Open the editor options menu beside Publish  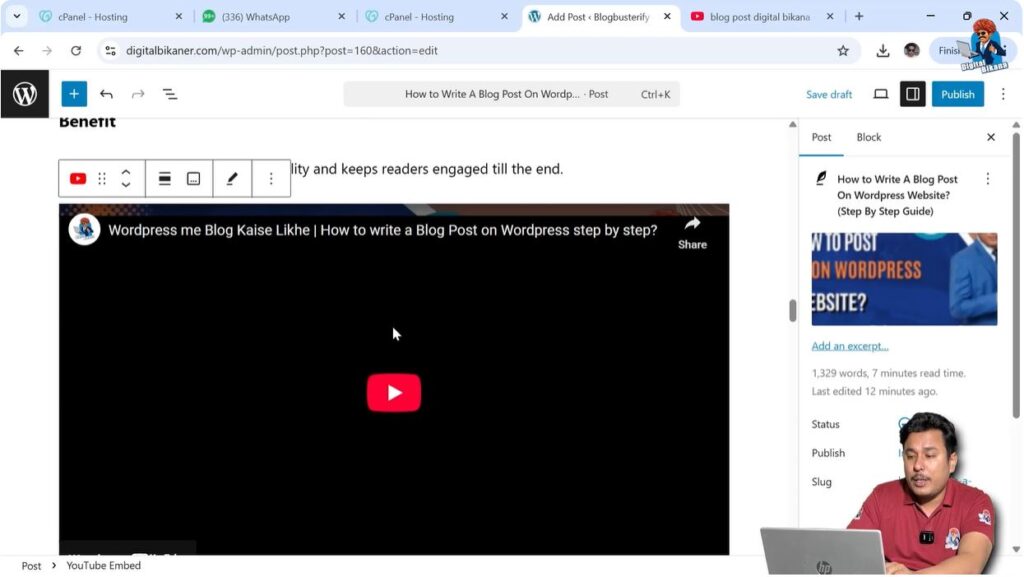(x=1003, y=93)
